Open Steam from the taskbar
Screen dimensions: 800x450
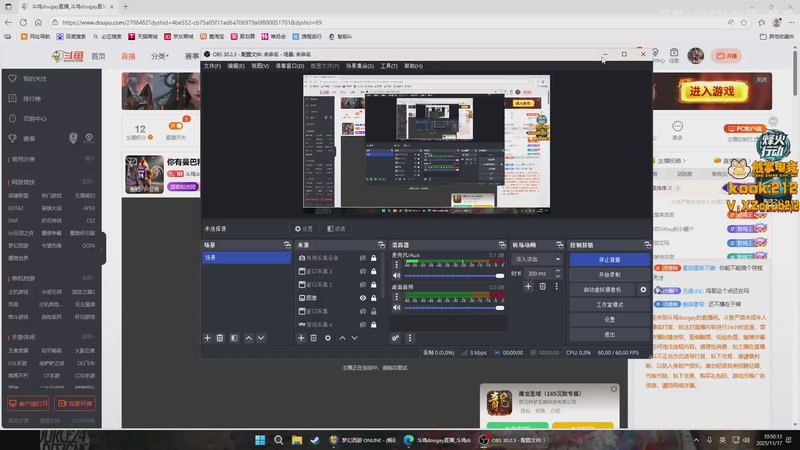click(315, 440)
